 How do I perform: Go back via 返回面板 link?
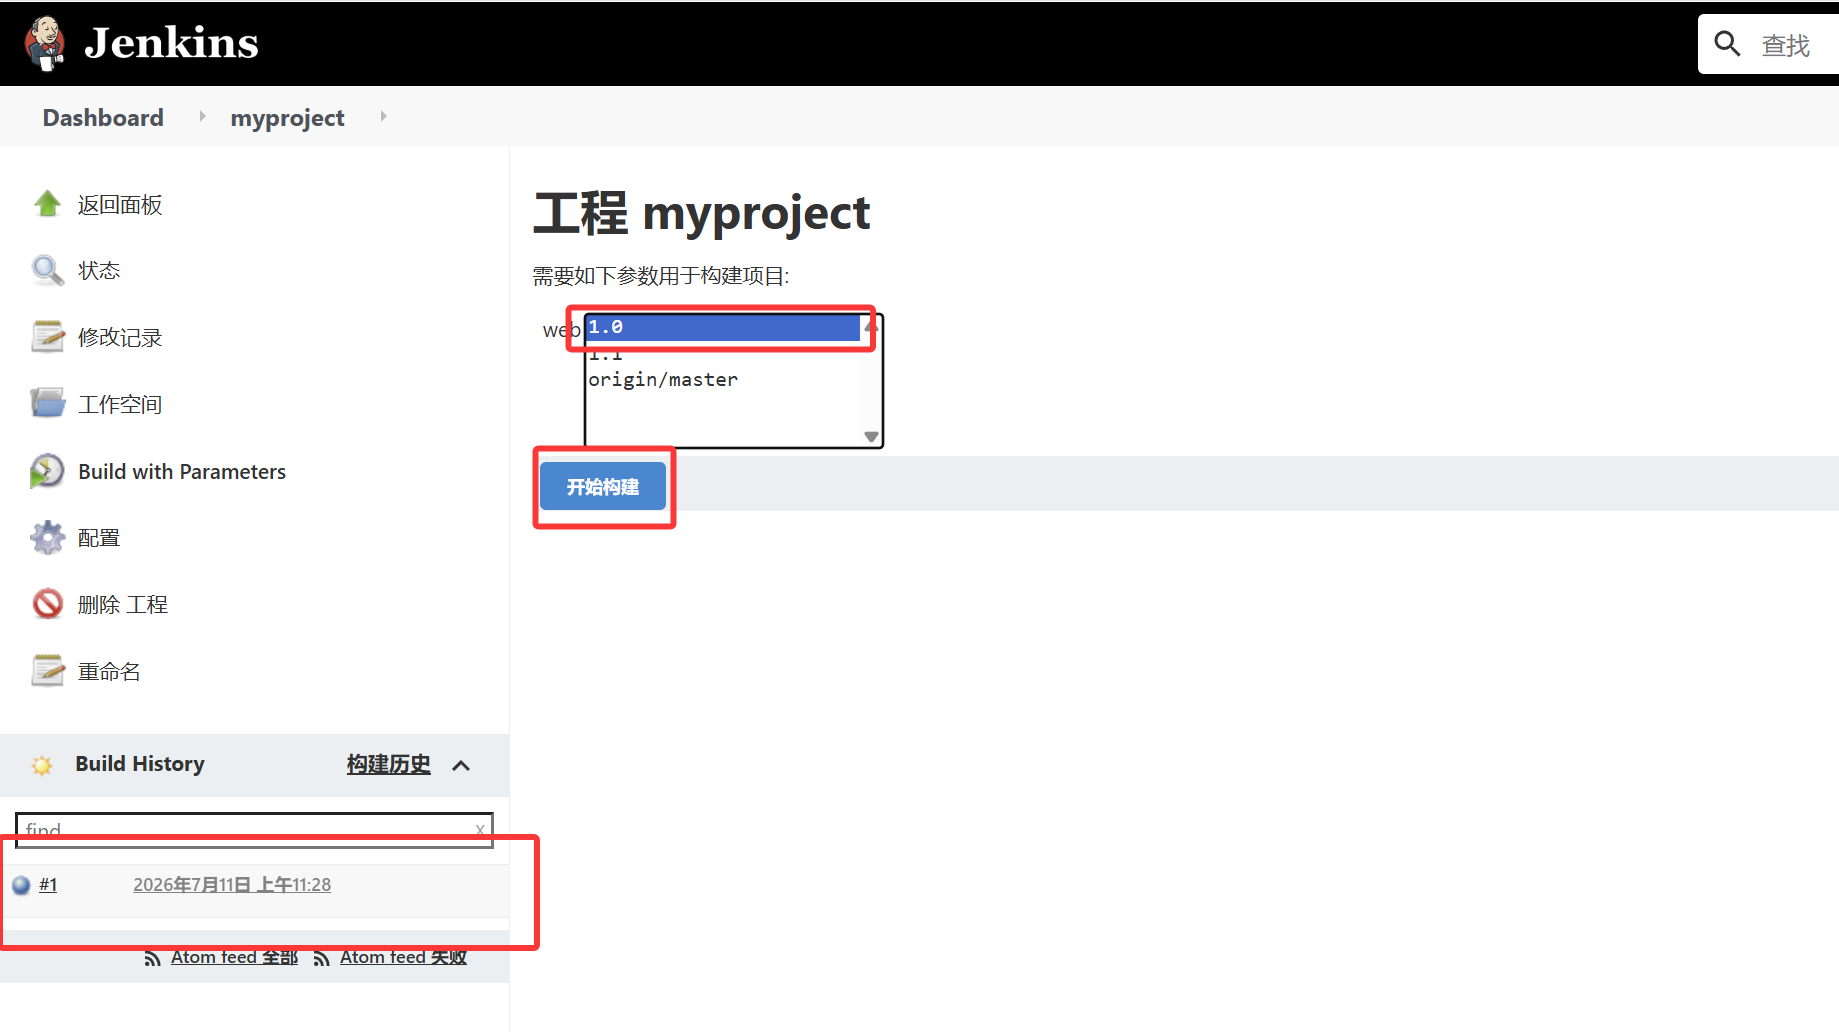(x=120, y=205)
